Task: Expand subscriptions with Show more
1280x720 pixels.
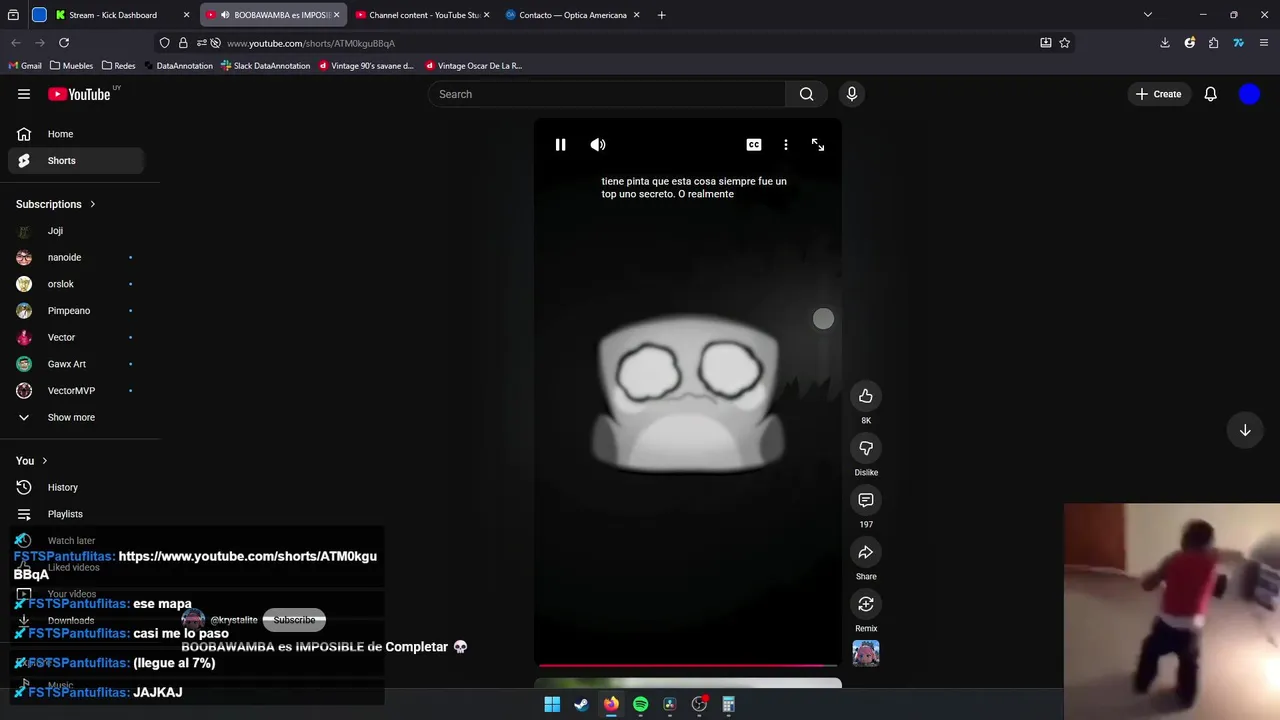Action: [x=76, y=417]
